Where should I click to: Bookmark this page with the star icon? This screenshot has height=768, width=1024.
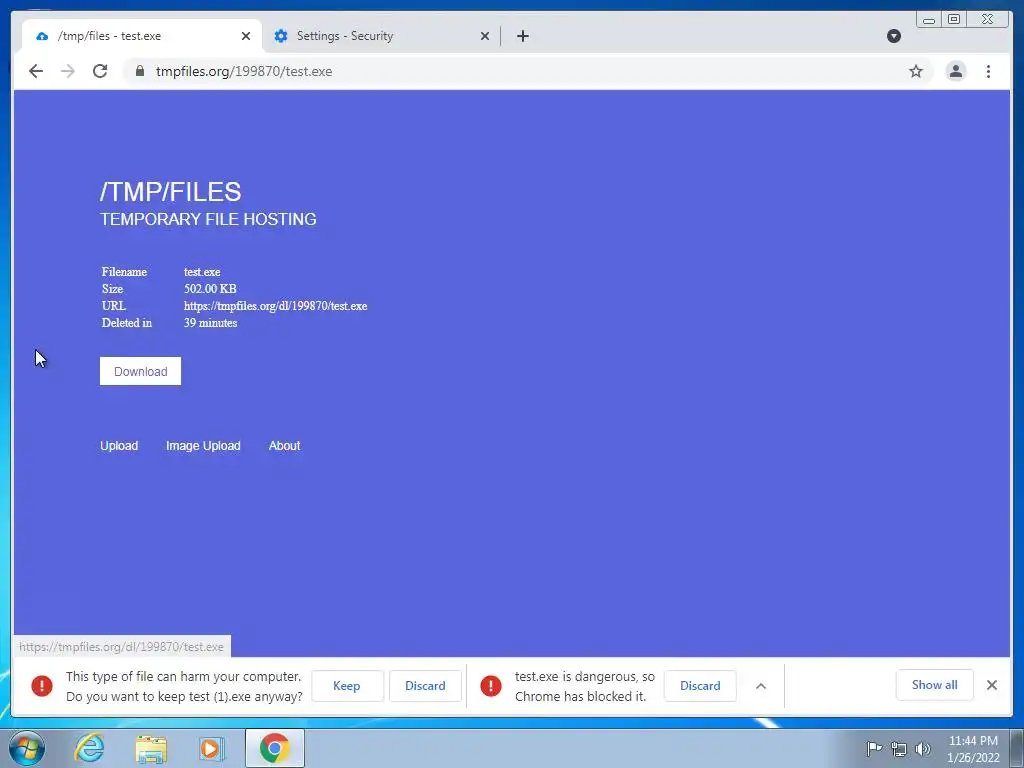[916, 71]
